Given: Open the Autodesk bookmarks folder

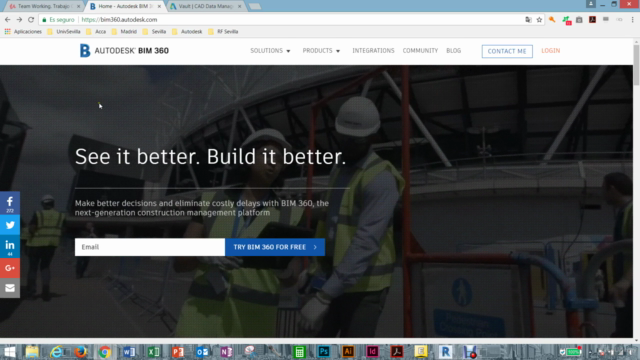Looking at the screenshot, I should (187, 31).
